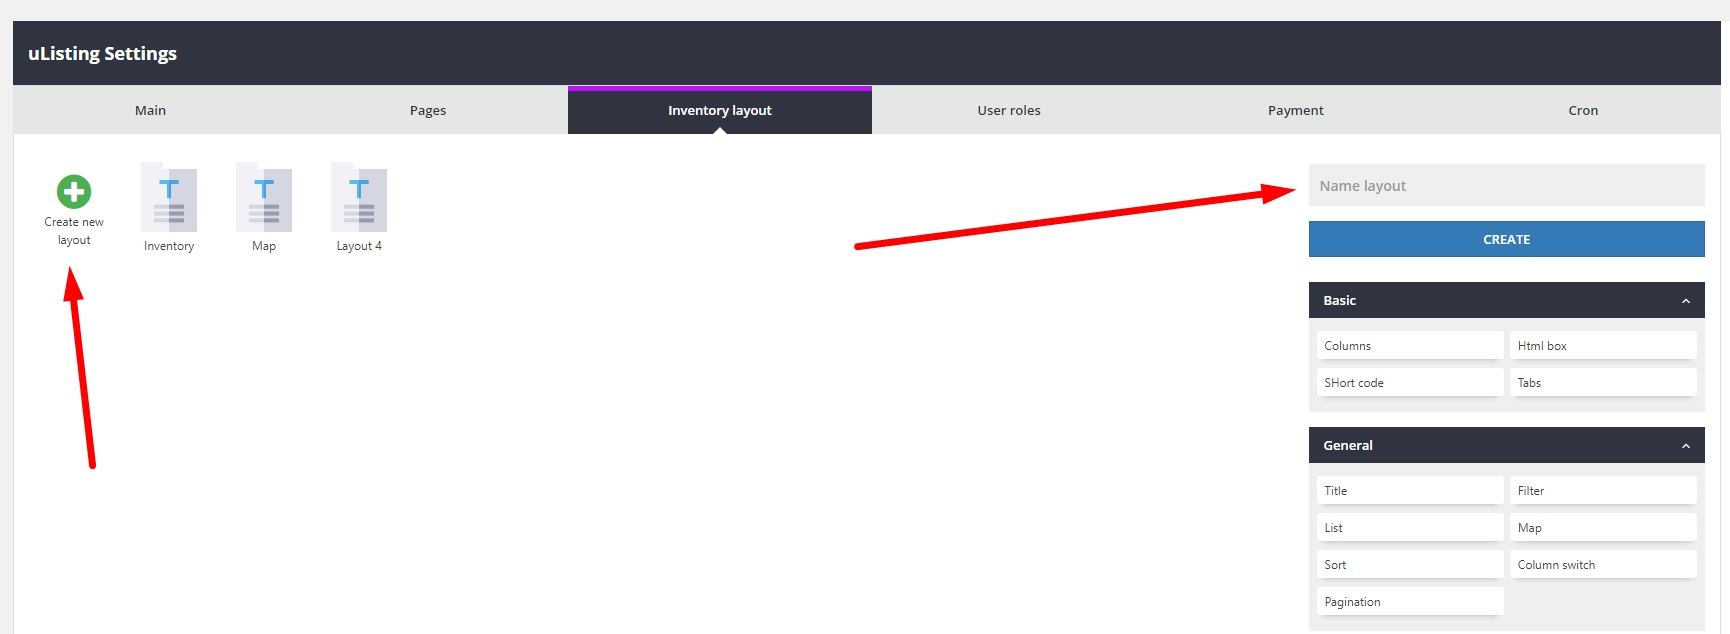Pick the SHort code element
Image resolution: width=1730 pixels, height=634 pixels.
coord(1409,383)
